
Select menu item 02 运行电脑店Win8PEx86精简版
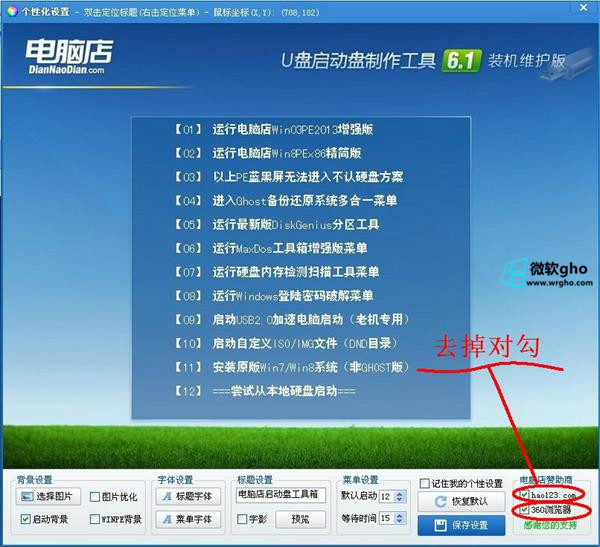point(267,153)
